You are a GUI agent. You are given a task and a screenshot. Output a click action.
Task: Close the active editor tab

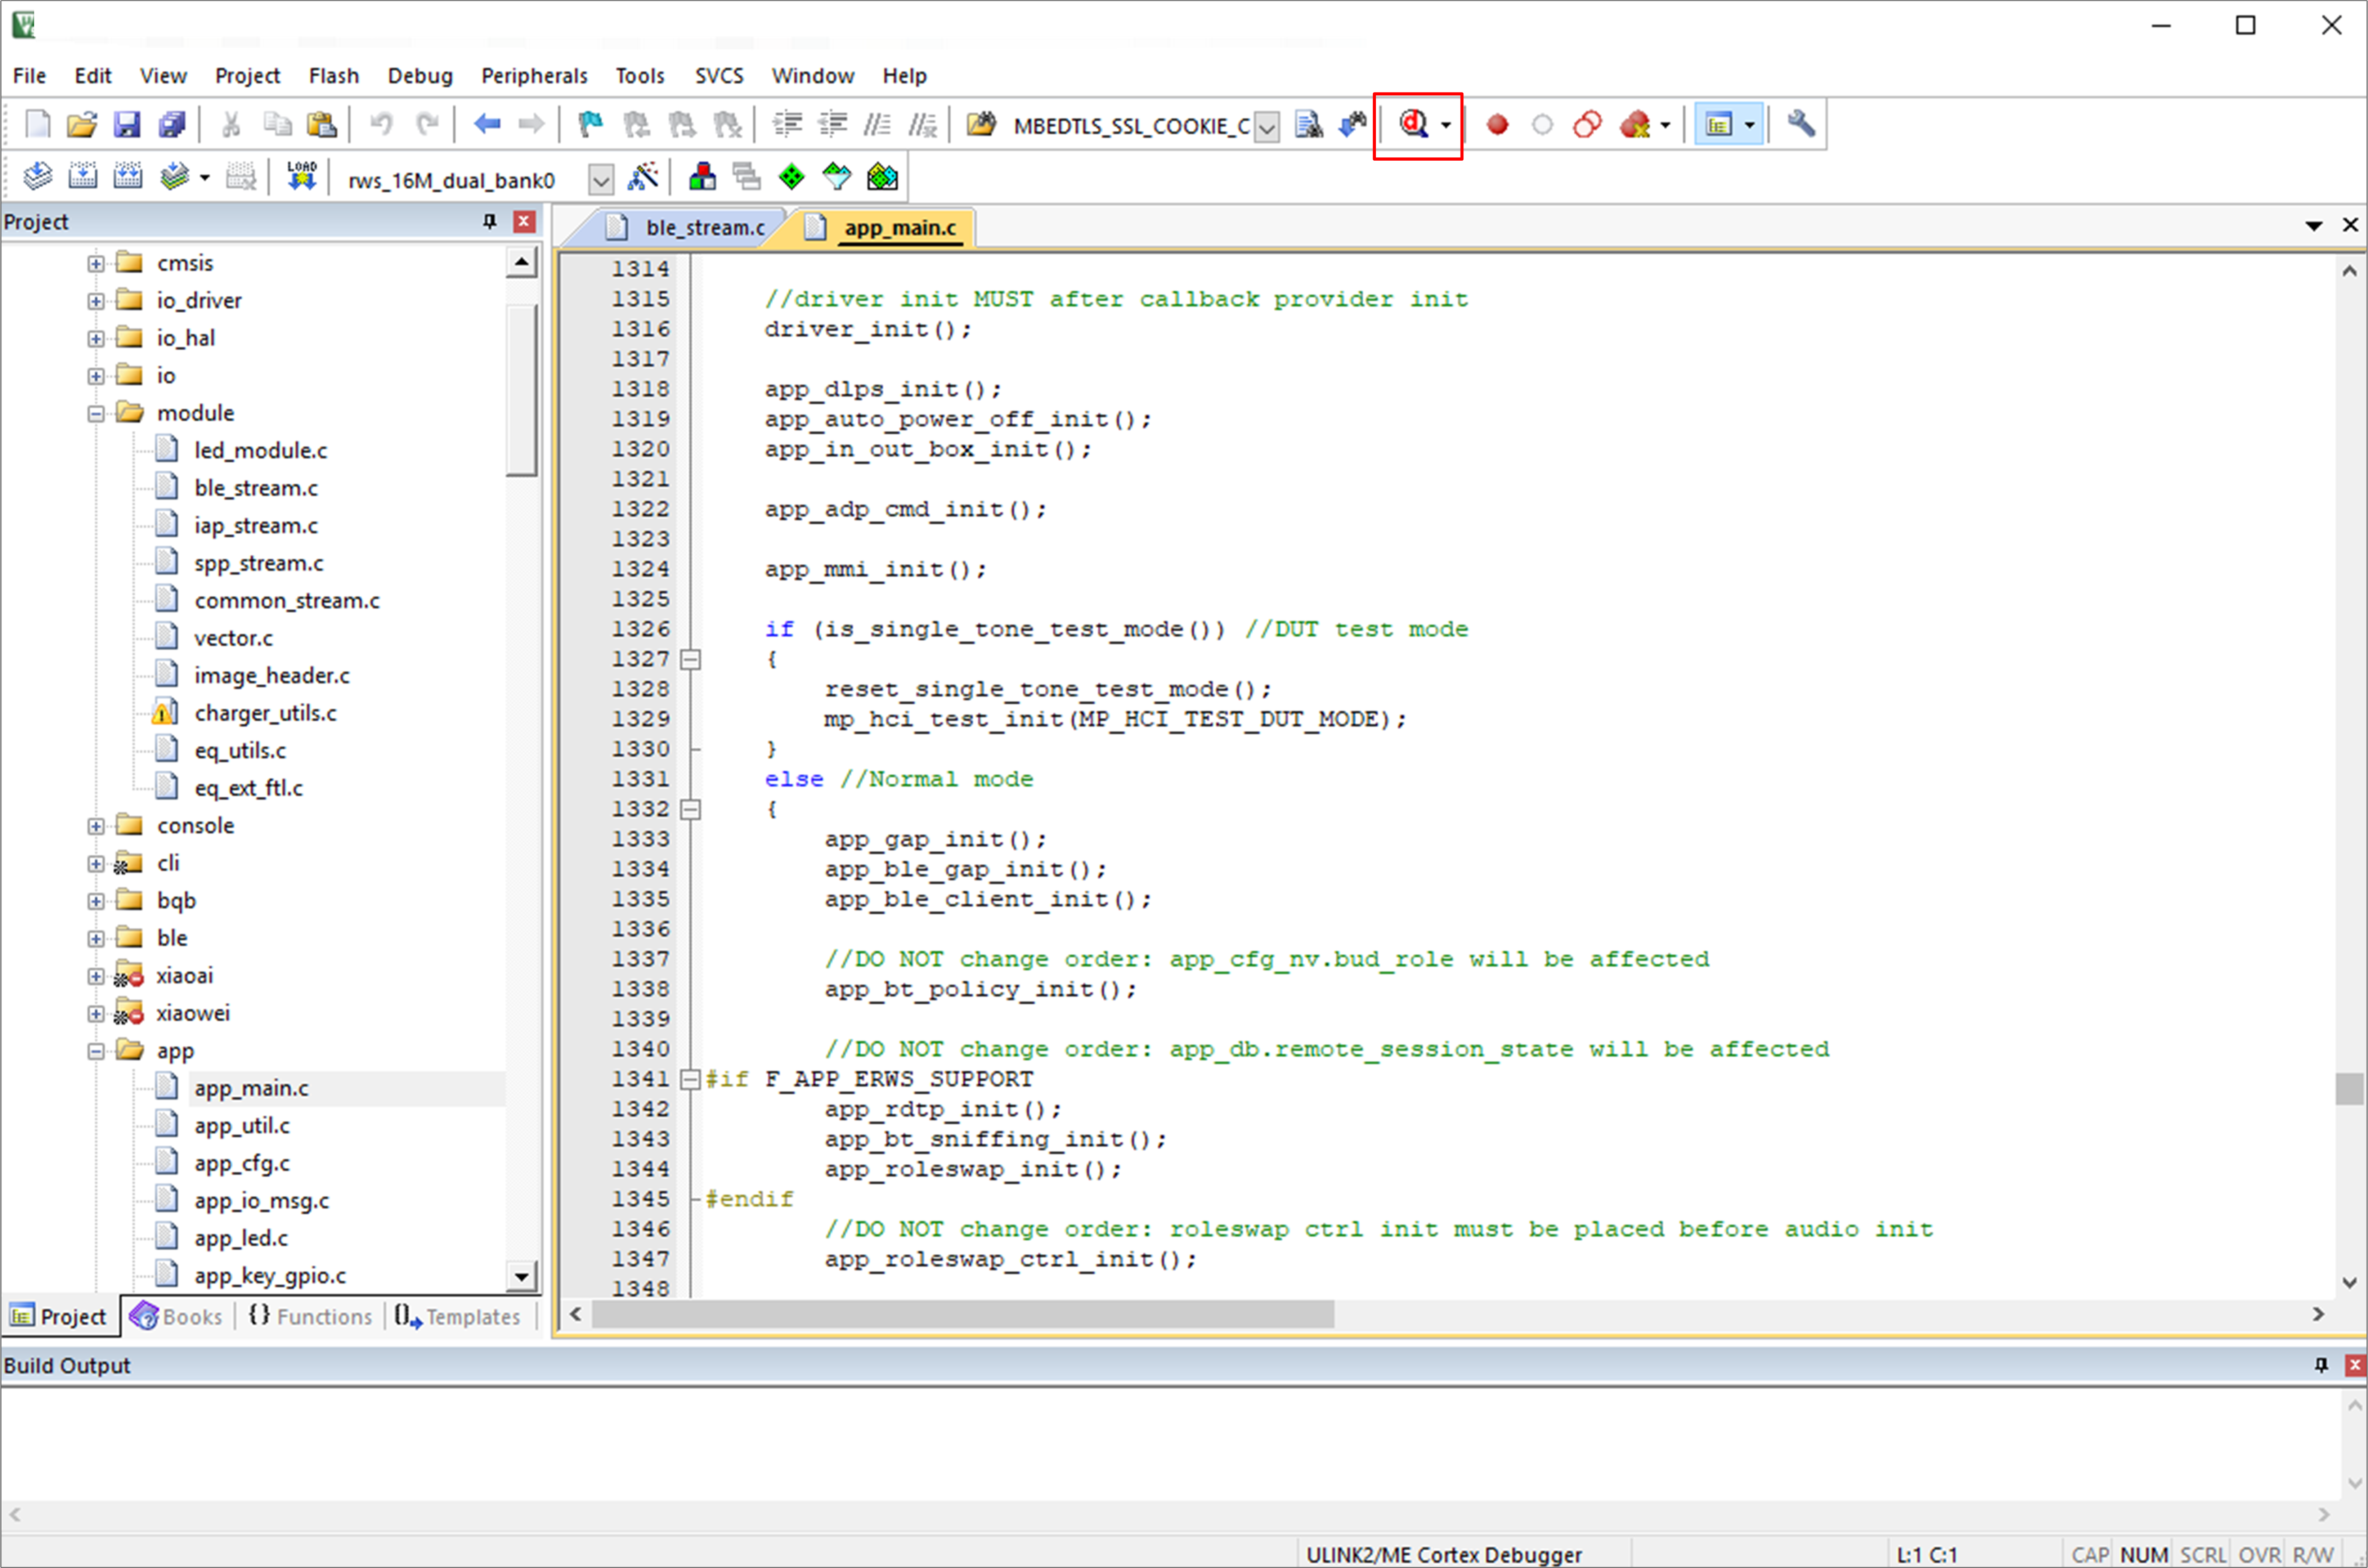coord(2350,225)
